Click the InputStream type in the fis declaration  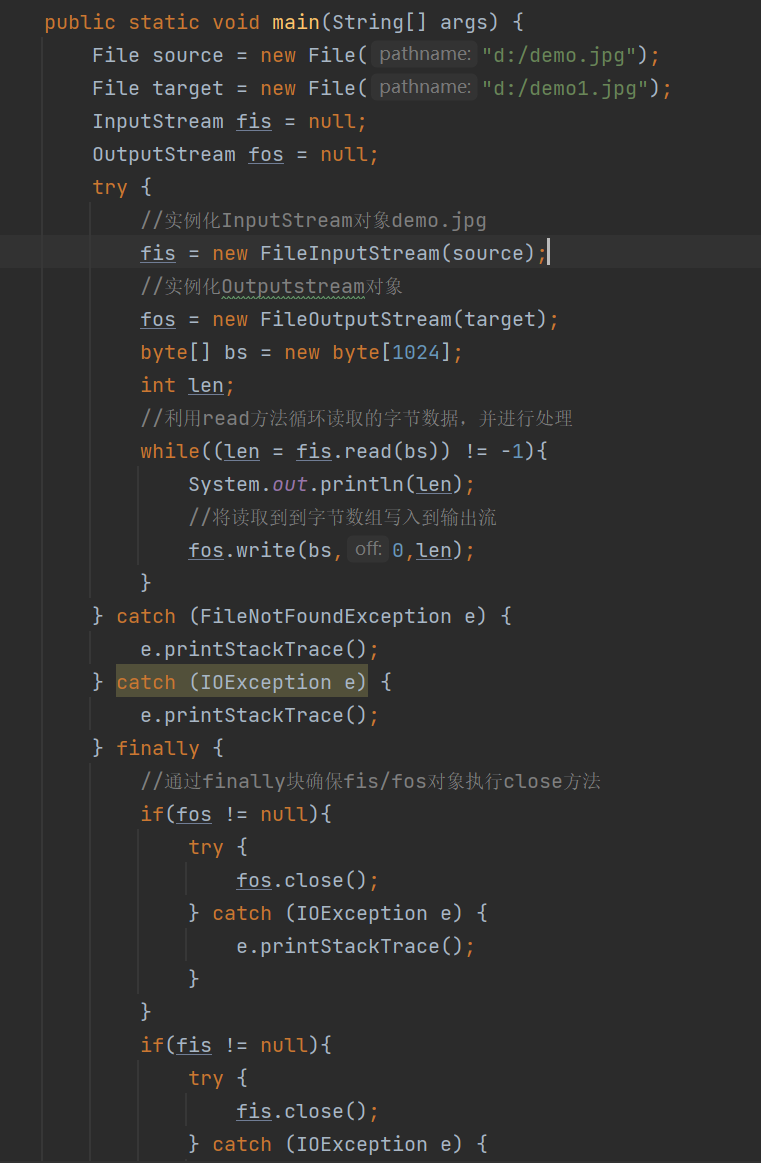pos(158,121)
